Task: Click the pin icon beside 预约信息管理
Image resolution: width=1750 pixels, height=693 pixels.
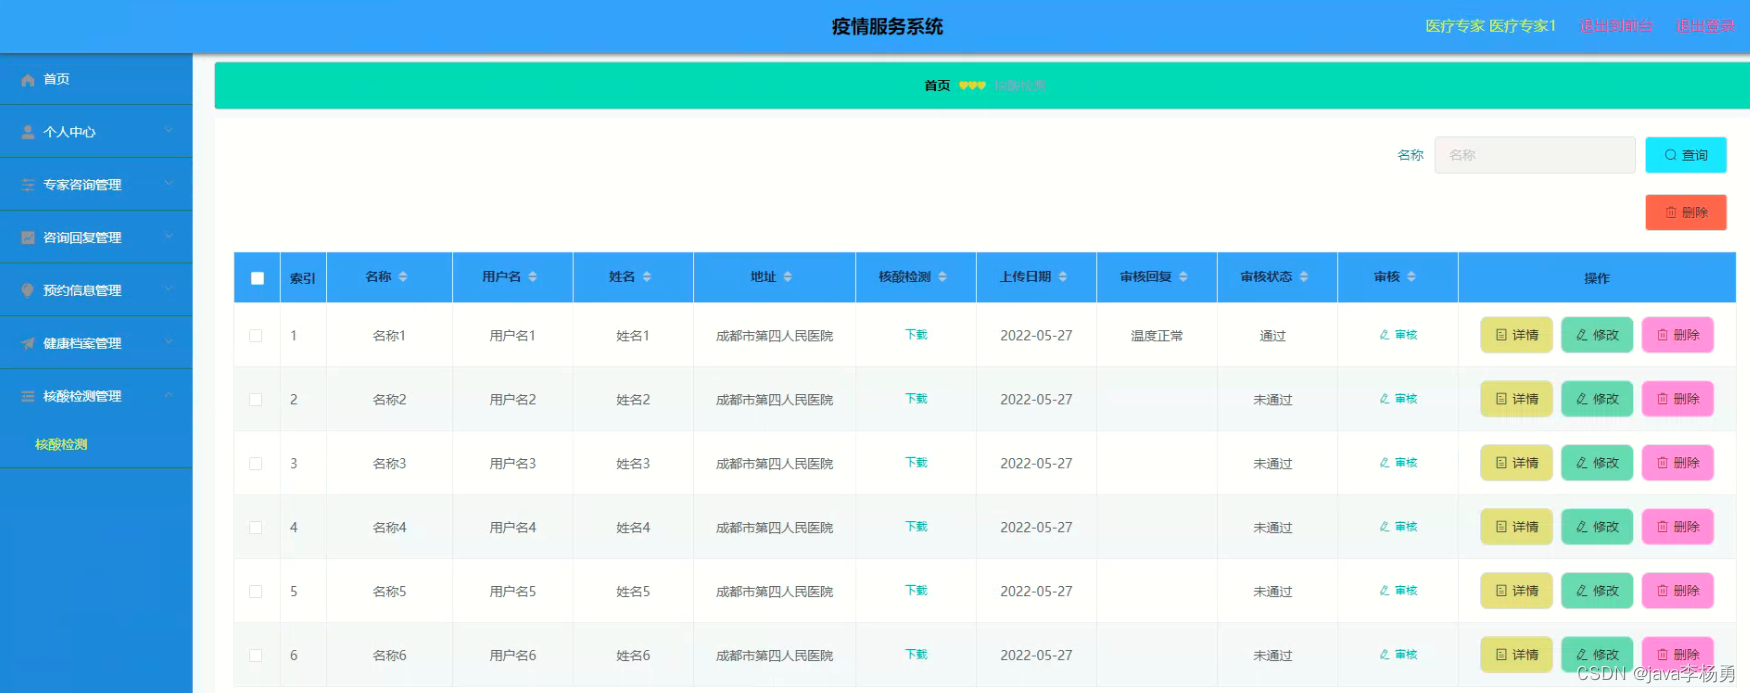Action: coord(28,290)
